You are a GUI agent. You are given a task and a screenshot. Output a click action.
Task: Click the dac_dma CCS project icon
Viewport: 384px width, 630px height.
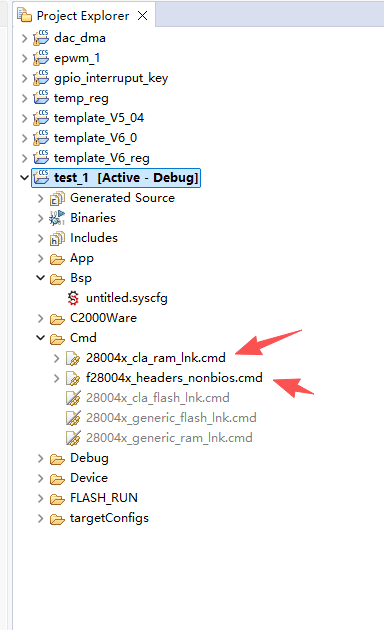pos(41,38)
